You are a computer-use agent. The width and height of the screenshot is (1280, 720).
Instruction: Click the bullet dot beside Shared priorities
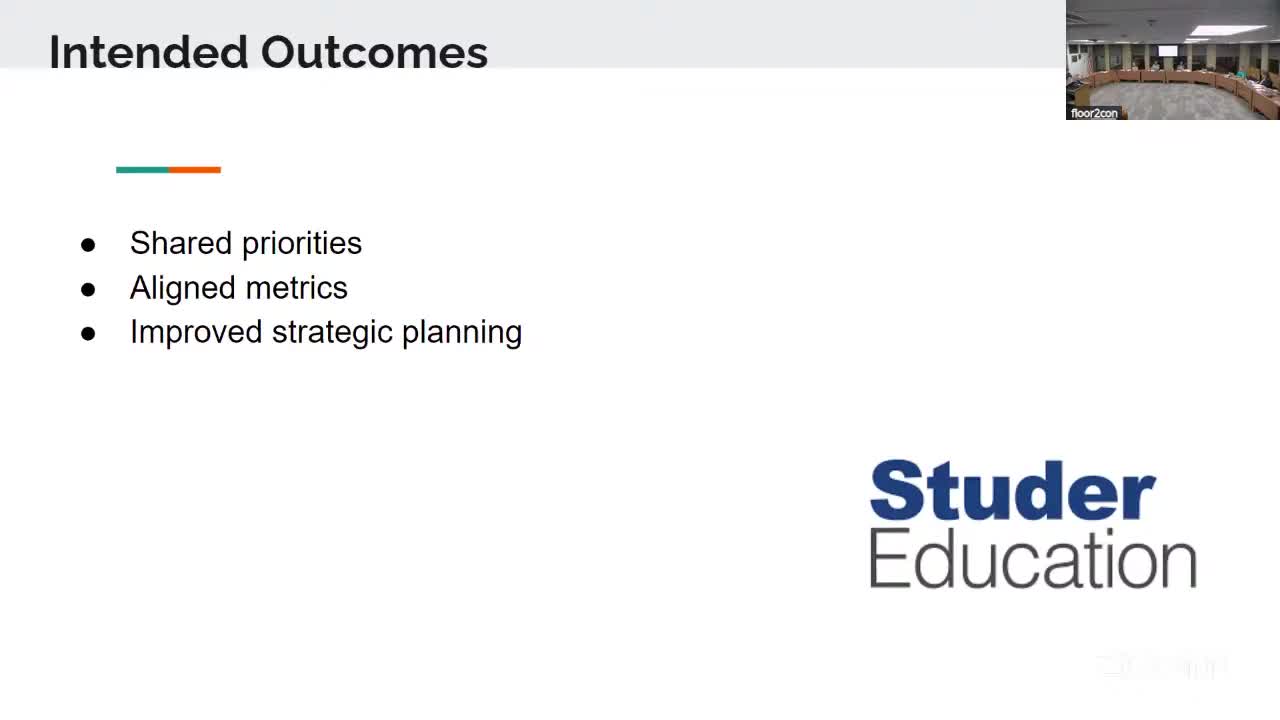(x=88, y=245)
